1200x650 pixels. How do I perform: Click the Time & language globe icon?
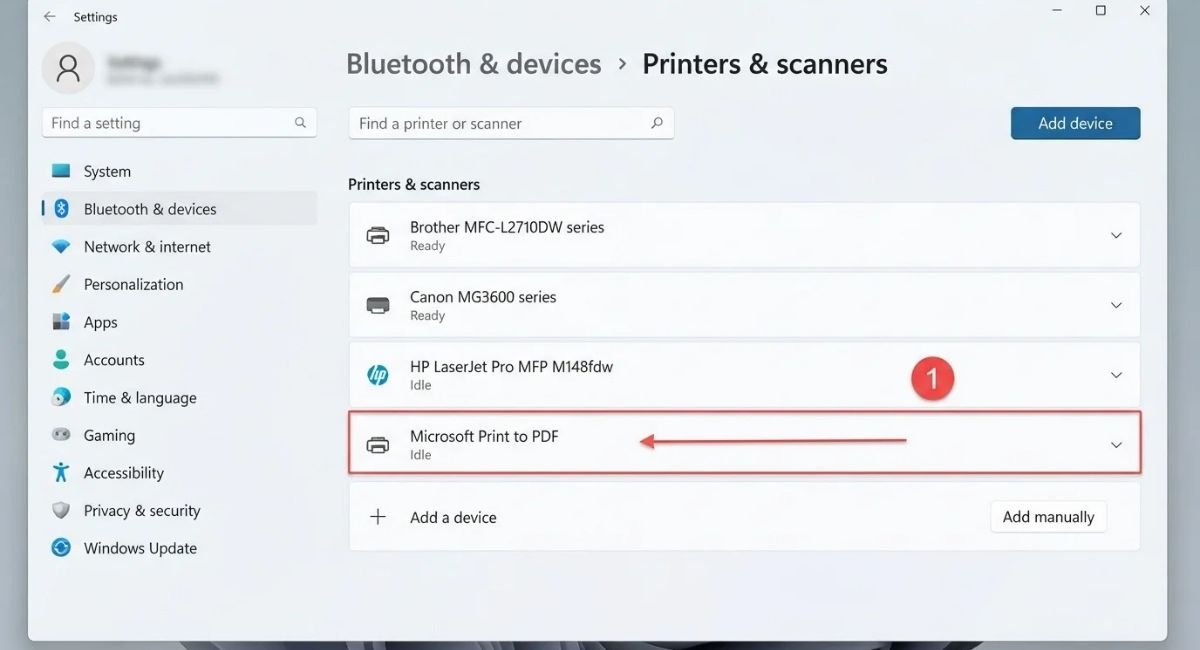point(61,397)
